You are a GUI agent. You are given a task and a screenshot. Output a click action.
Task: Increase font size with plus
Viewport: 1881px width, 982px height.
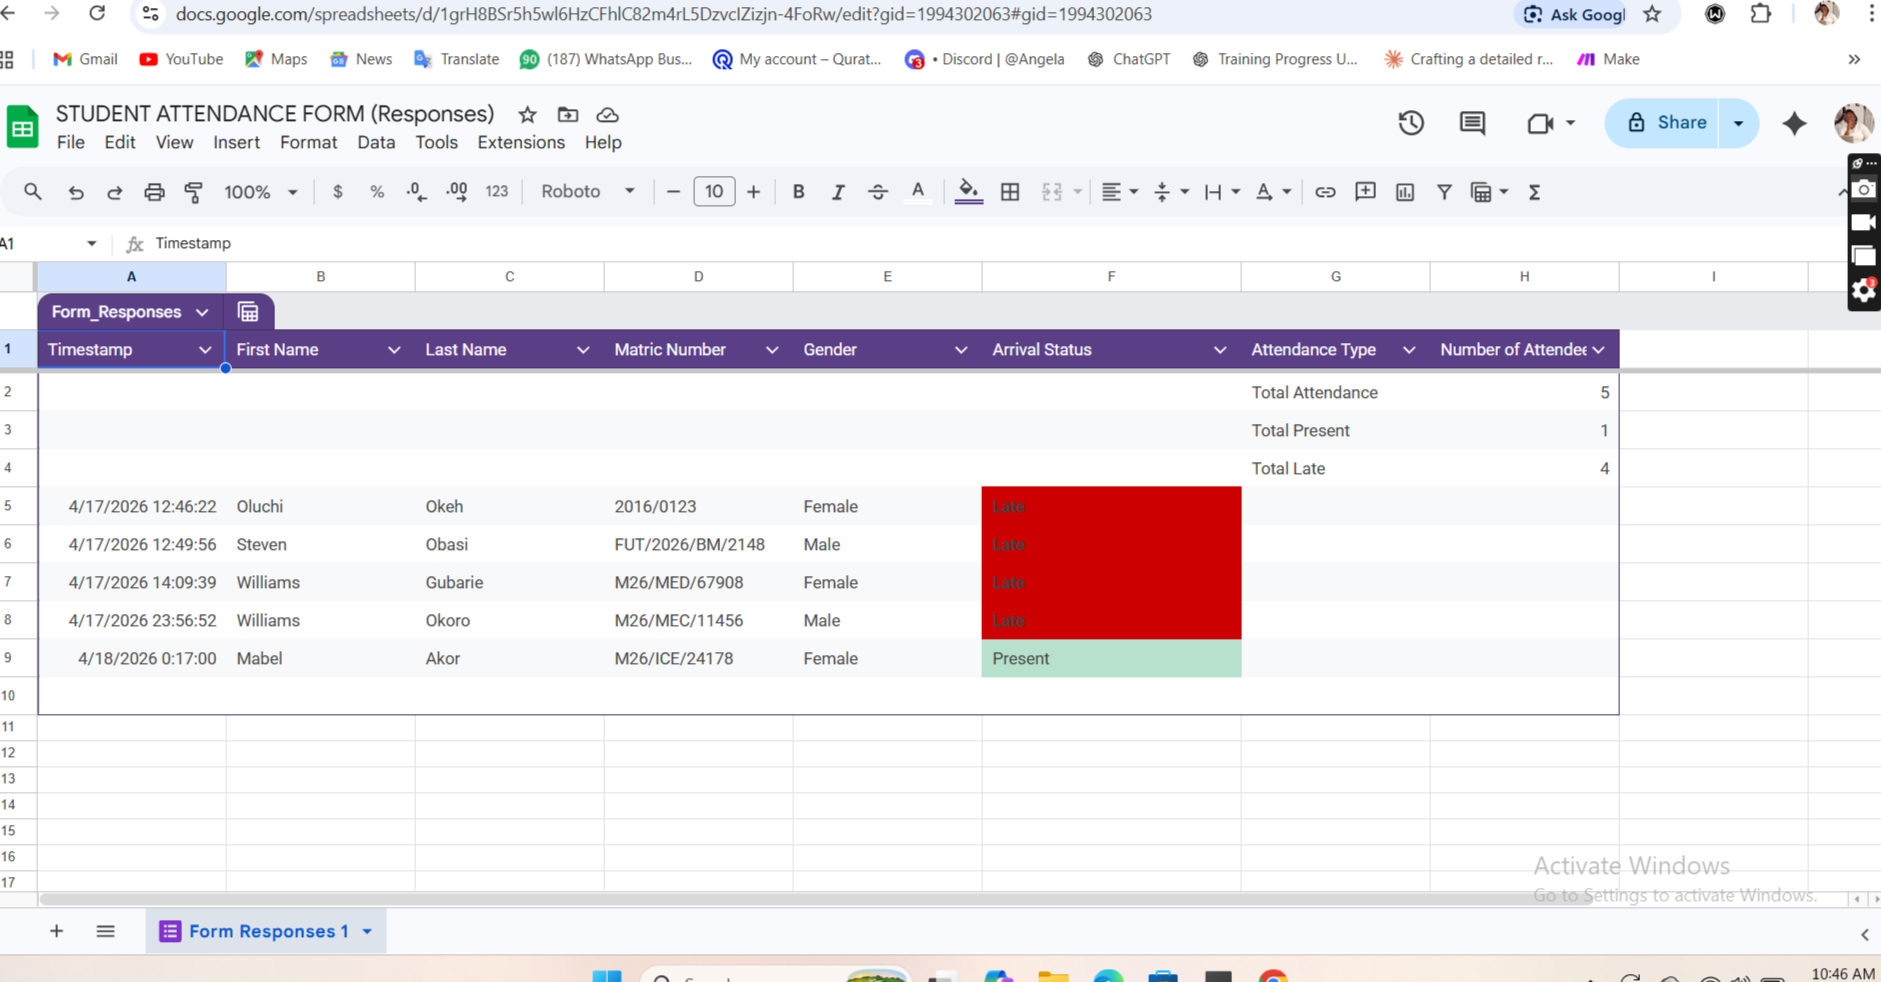point(753,192)
